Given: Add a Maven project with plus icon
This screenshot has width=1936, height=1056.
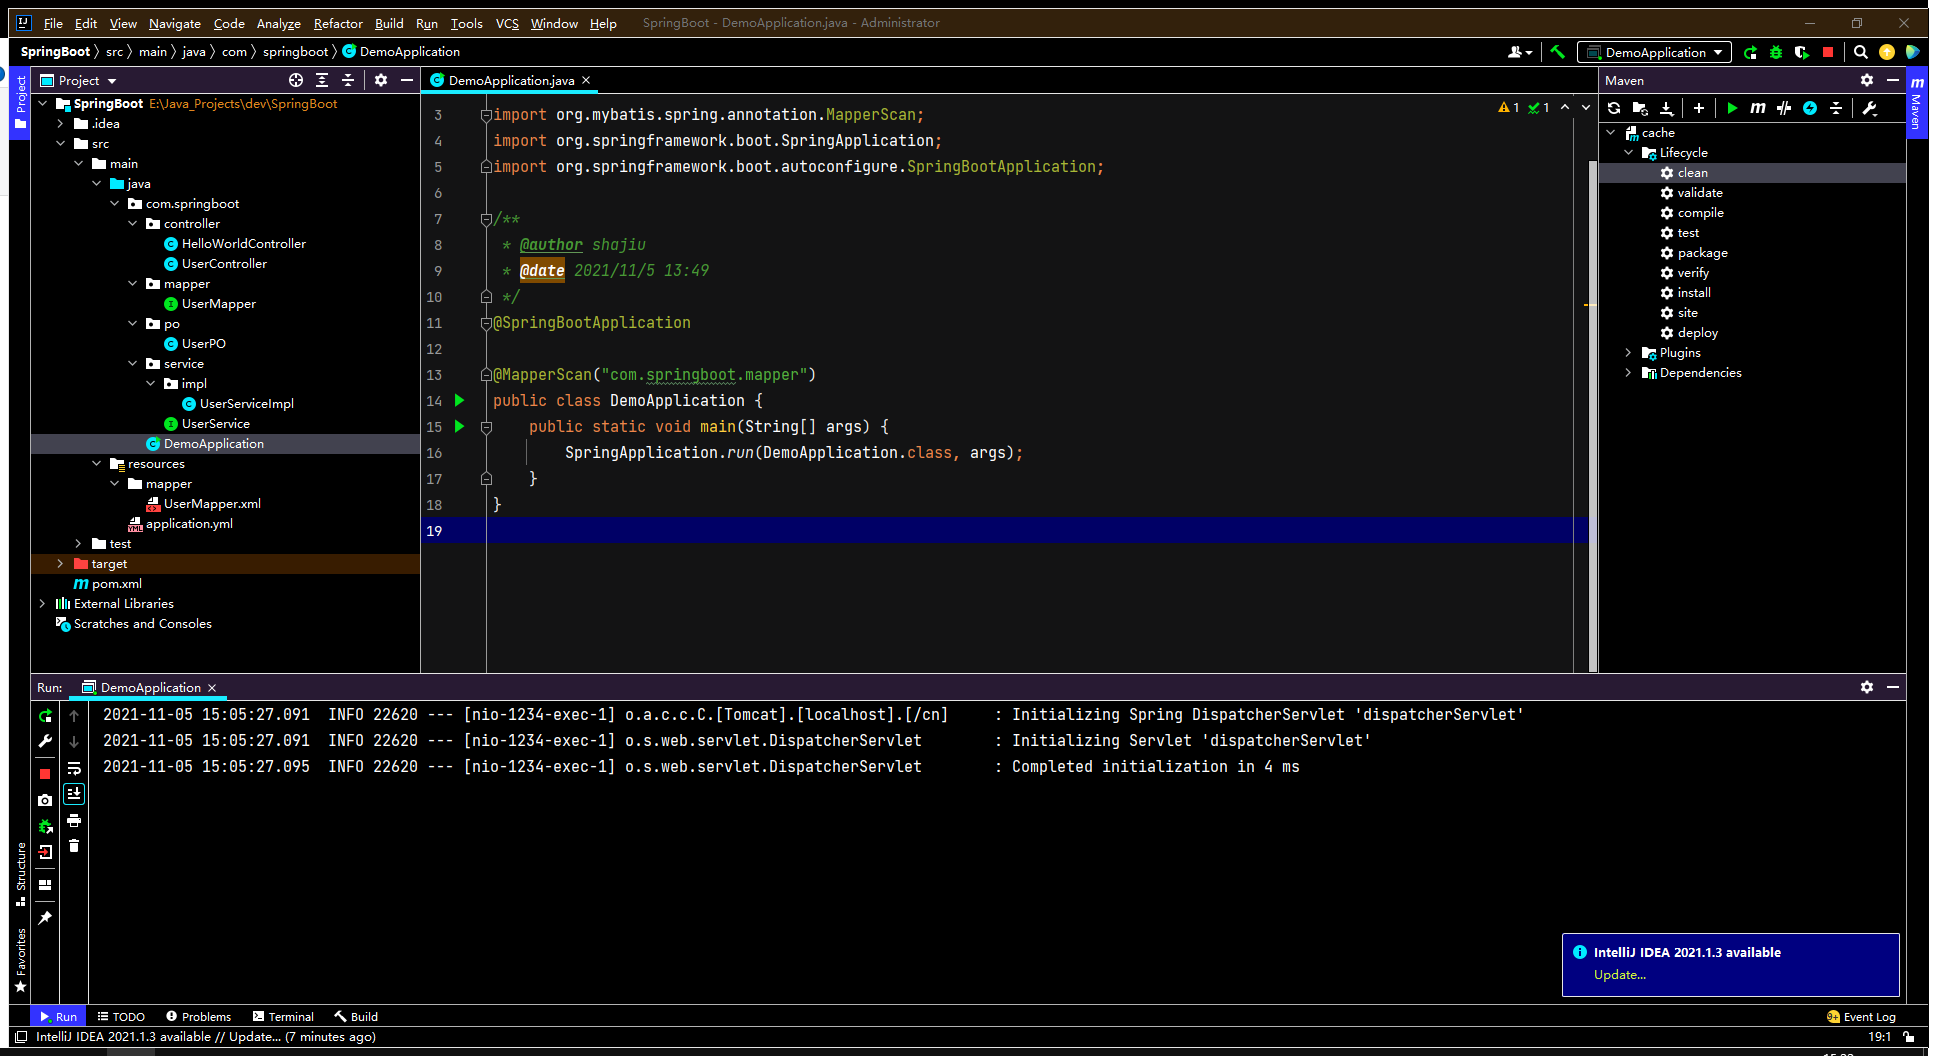Looking at the screenshot, I should 1698,108.
